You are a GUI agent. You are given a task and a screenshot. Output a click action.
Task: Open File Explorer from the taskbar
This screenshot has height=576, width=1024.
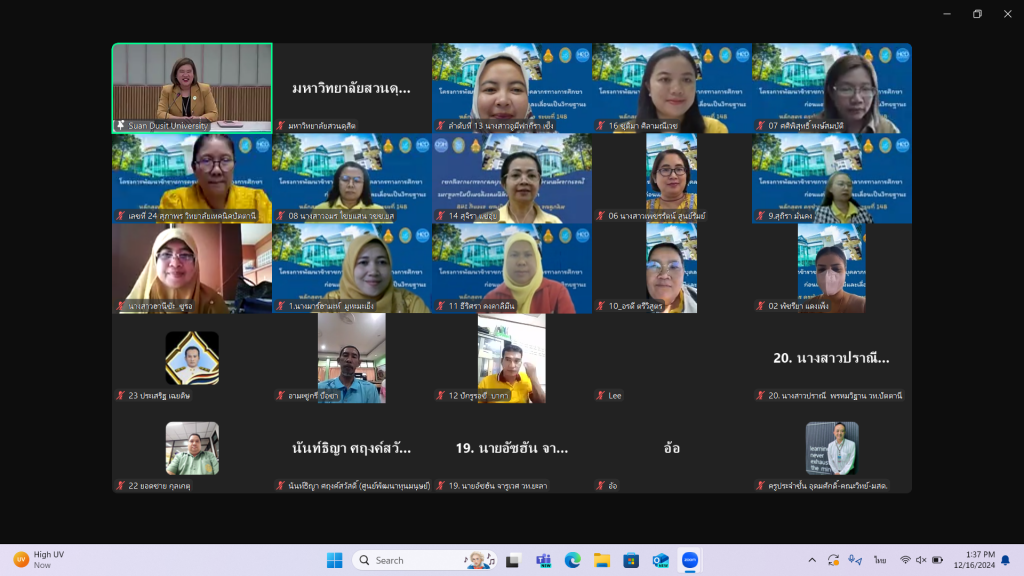click(601, 560)
